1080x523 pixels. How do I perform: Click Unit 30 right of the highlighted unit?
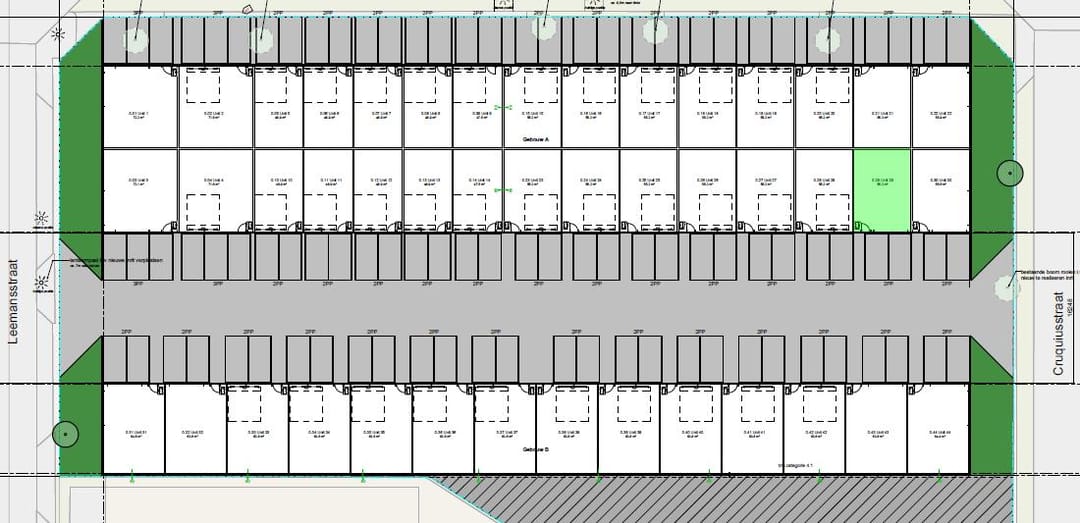[940, 190]
